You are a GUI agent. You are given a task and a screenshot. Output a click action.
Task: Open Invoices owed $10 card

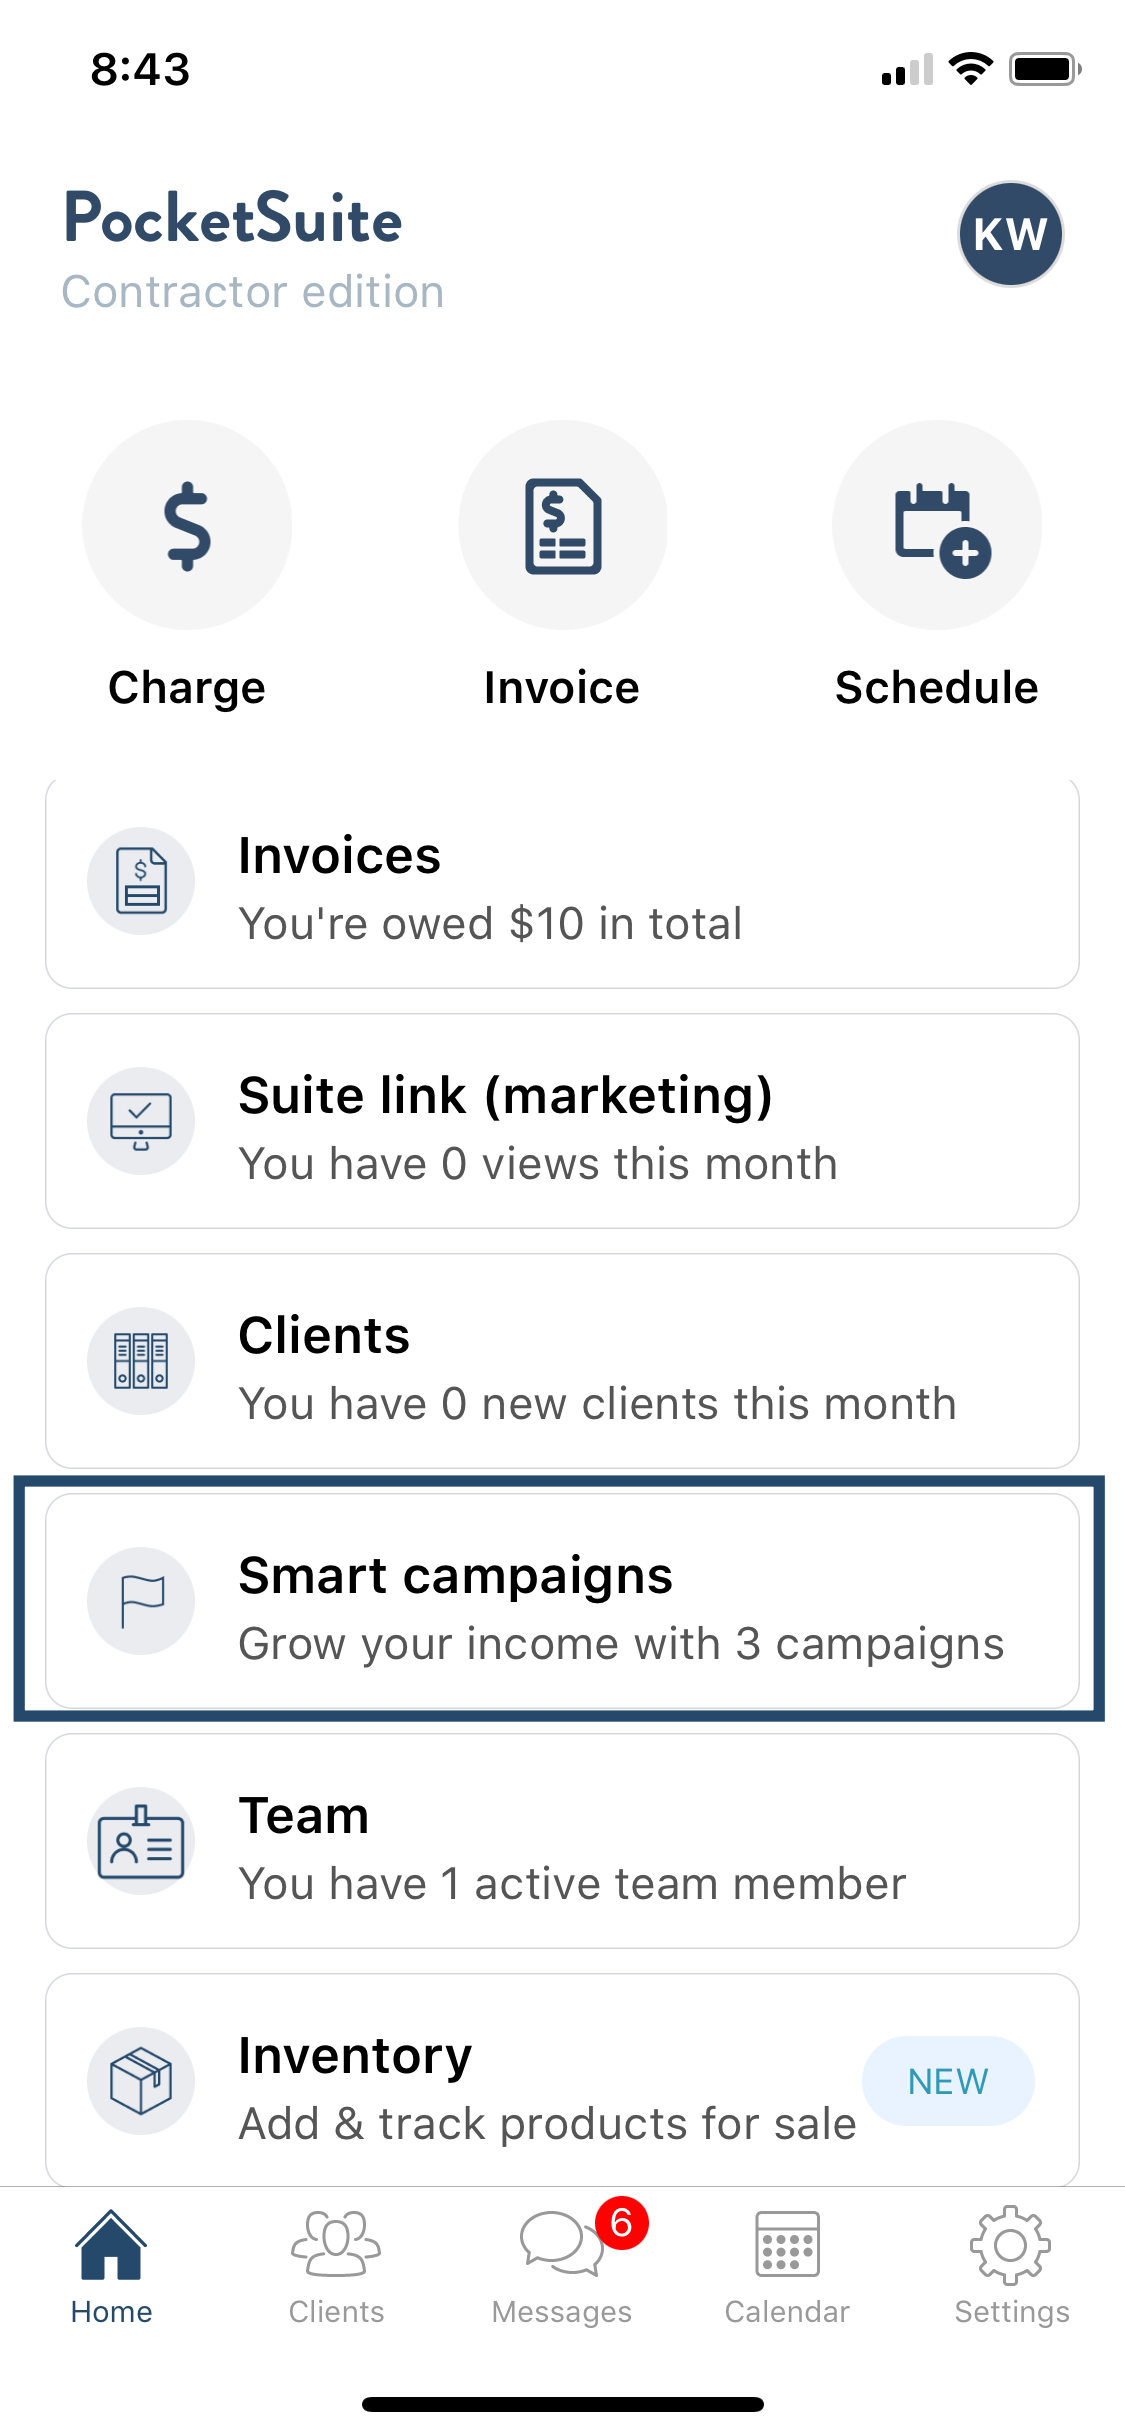point(562,884)
